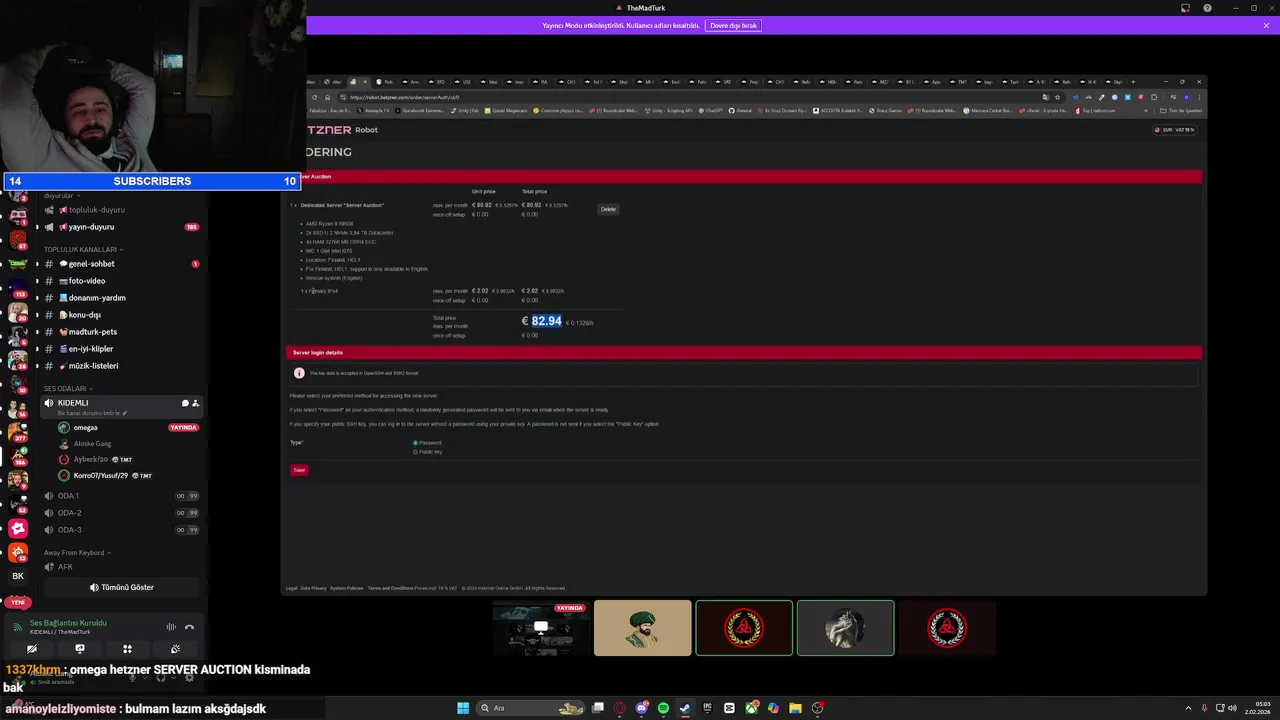
Task: Open Windows Start menu
Action: point(463,708)
